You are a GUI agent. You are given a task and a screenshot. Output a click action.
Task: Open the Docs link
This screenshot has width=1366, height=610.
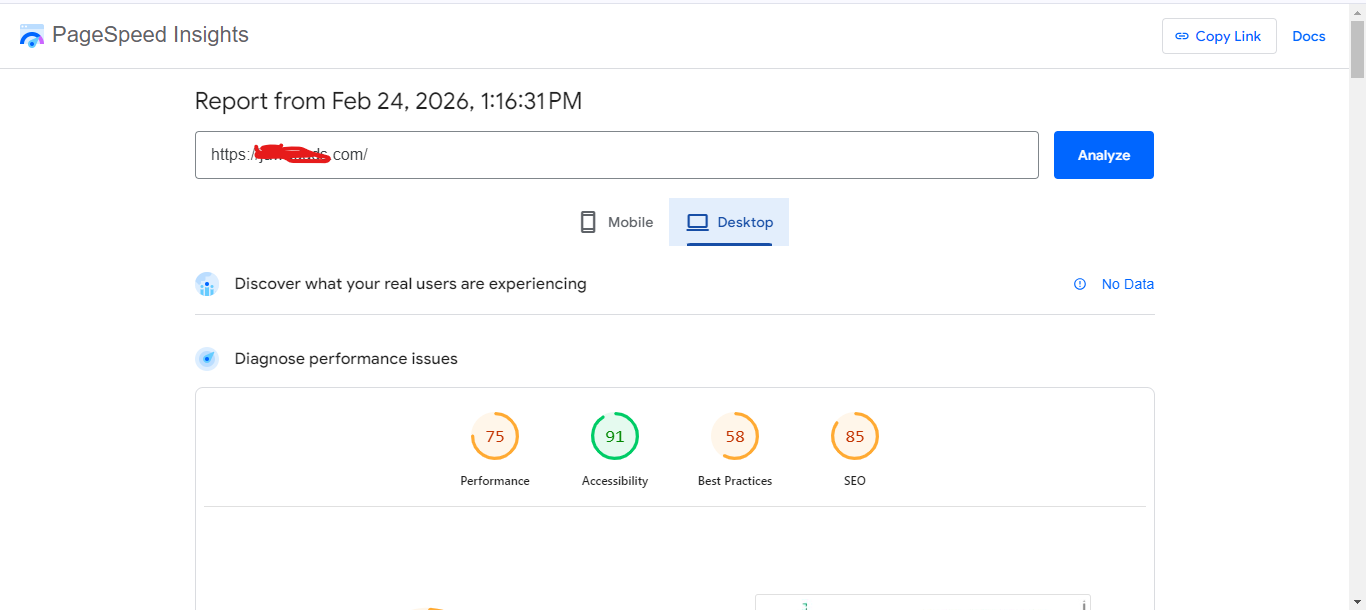pyautogui.click(x=1308, y=36)
